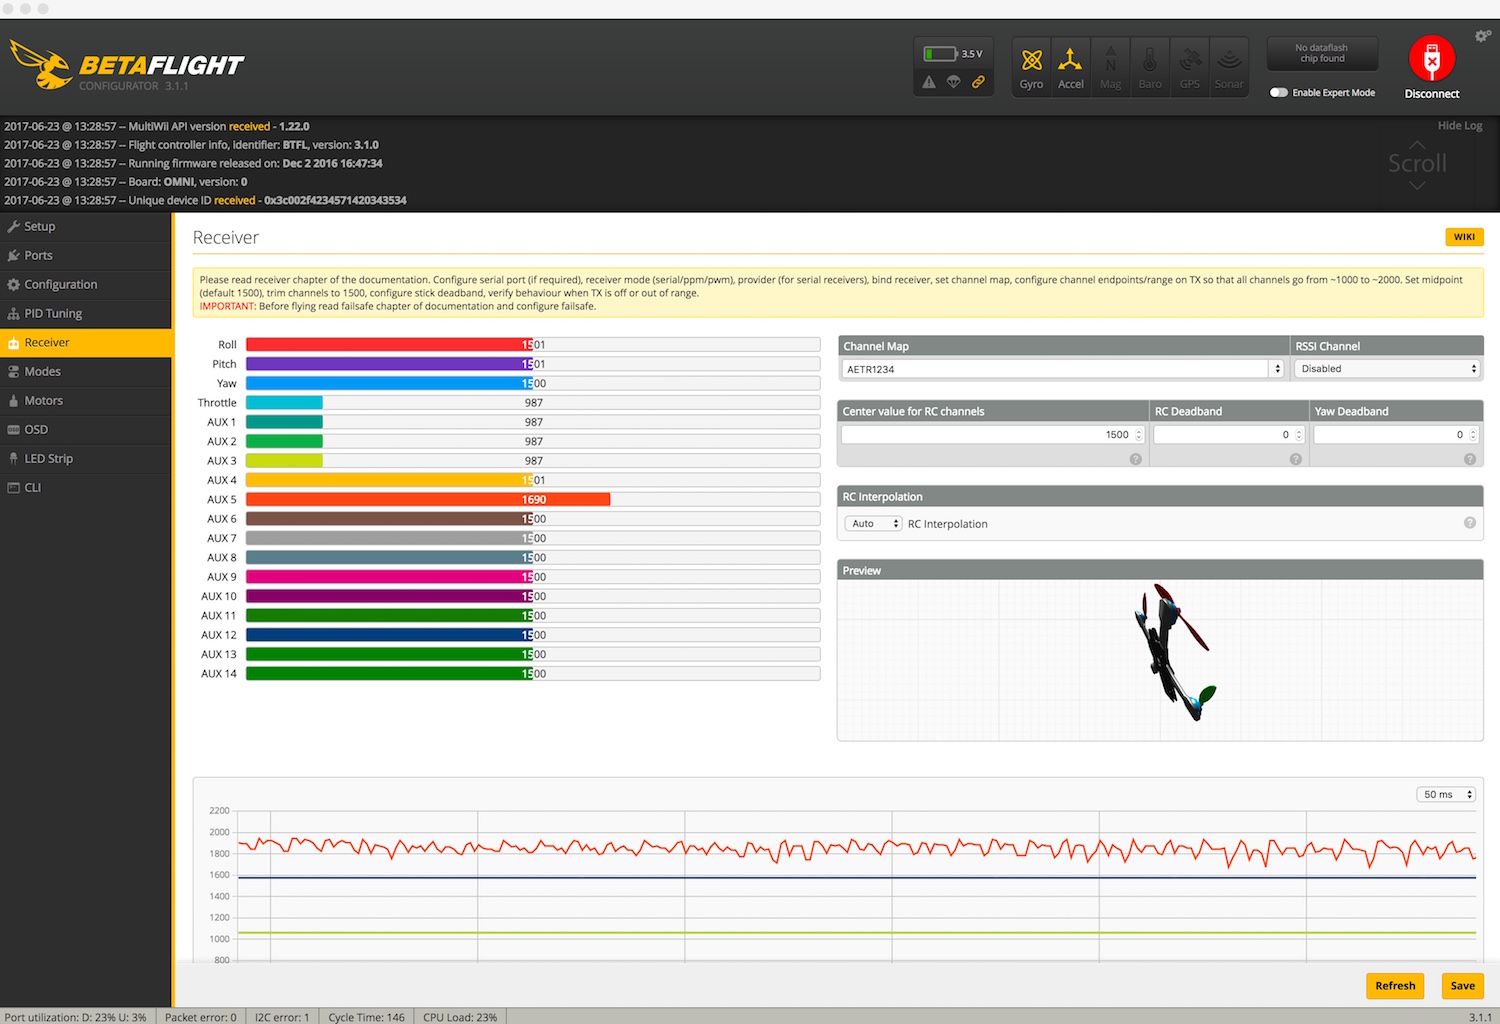1500x1024 pixels.
Task: Open settings with the gear icon
Action: (x=1482, y=36)
